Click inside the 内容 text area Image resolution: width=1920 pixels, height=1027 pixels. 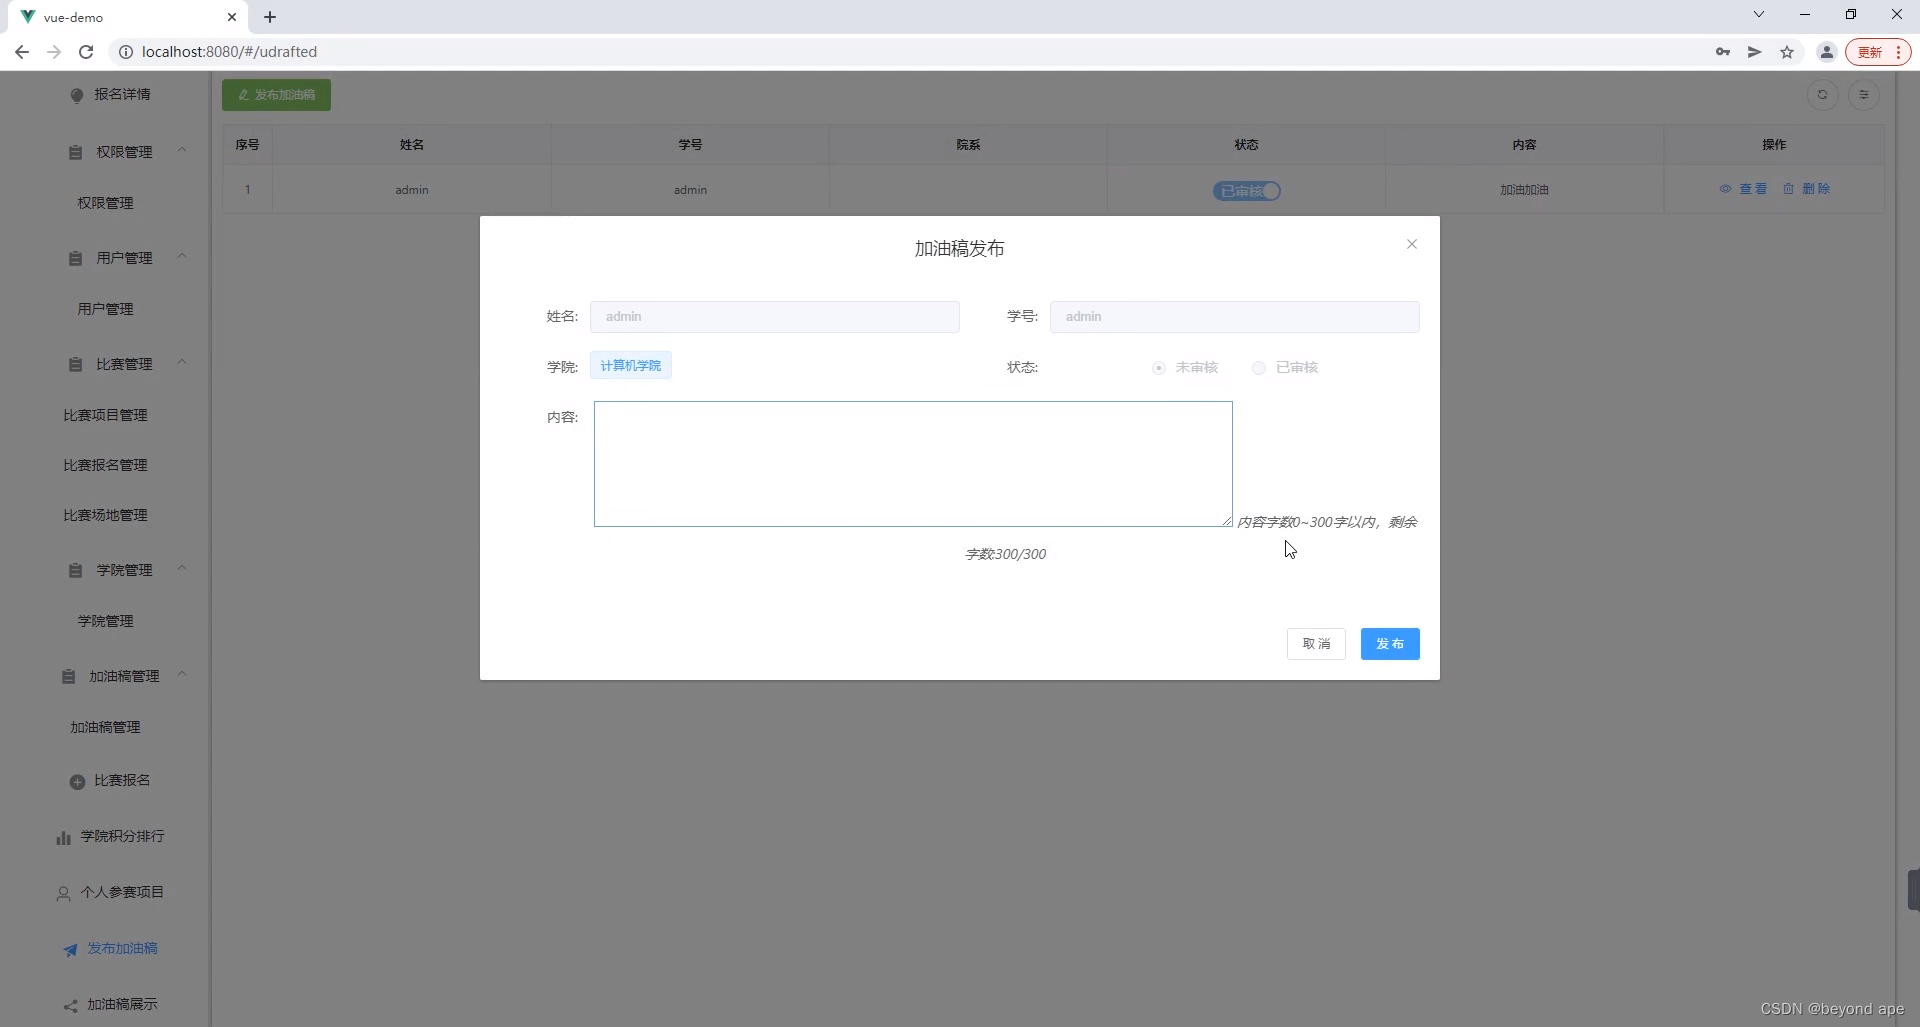[912, 463]
